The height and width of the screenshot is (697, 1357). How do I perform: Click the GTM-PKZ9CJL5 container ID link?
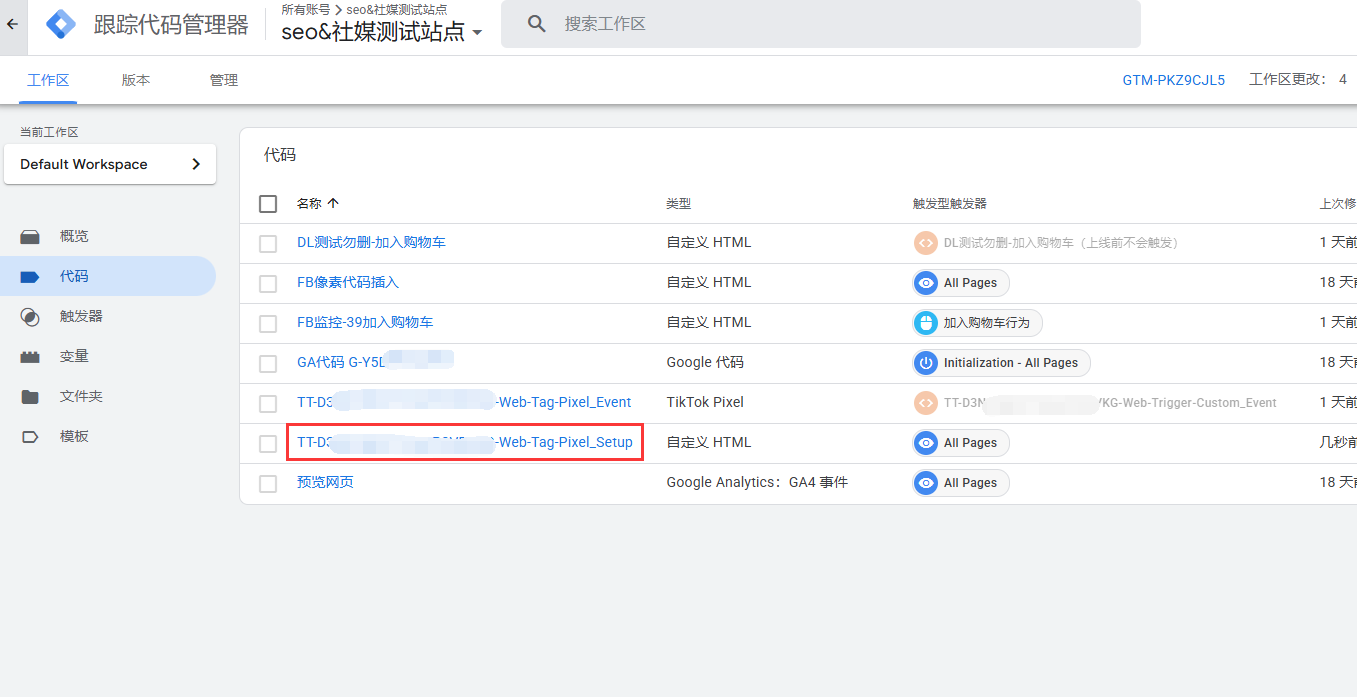[1173, 80]
